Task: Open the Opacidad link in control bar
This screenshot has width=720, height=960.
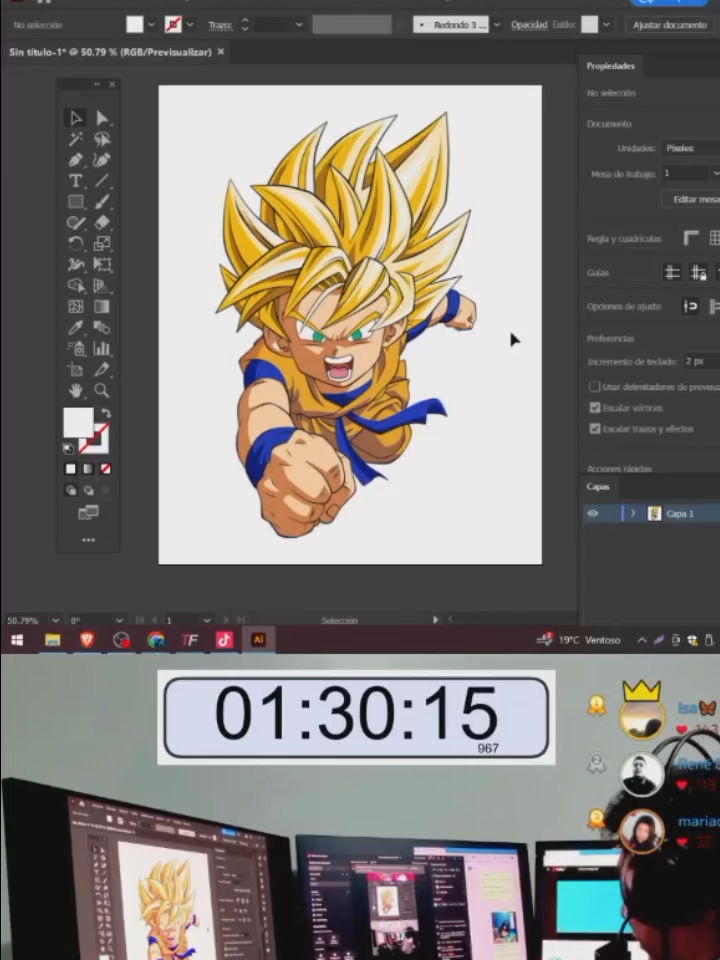Action: 529,24
